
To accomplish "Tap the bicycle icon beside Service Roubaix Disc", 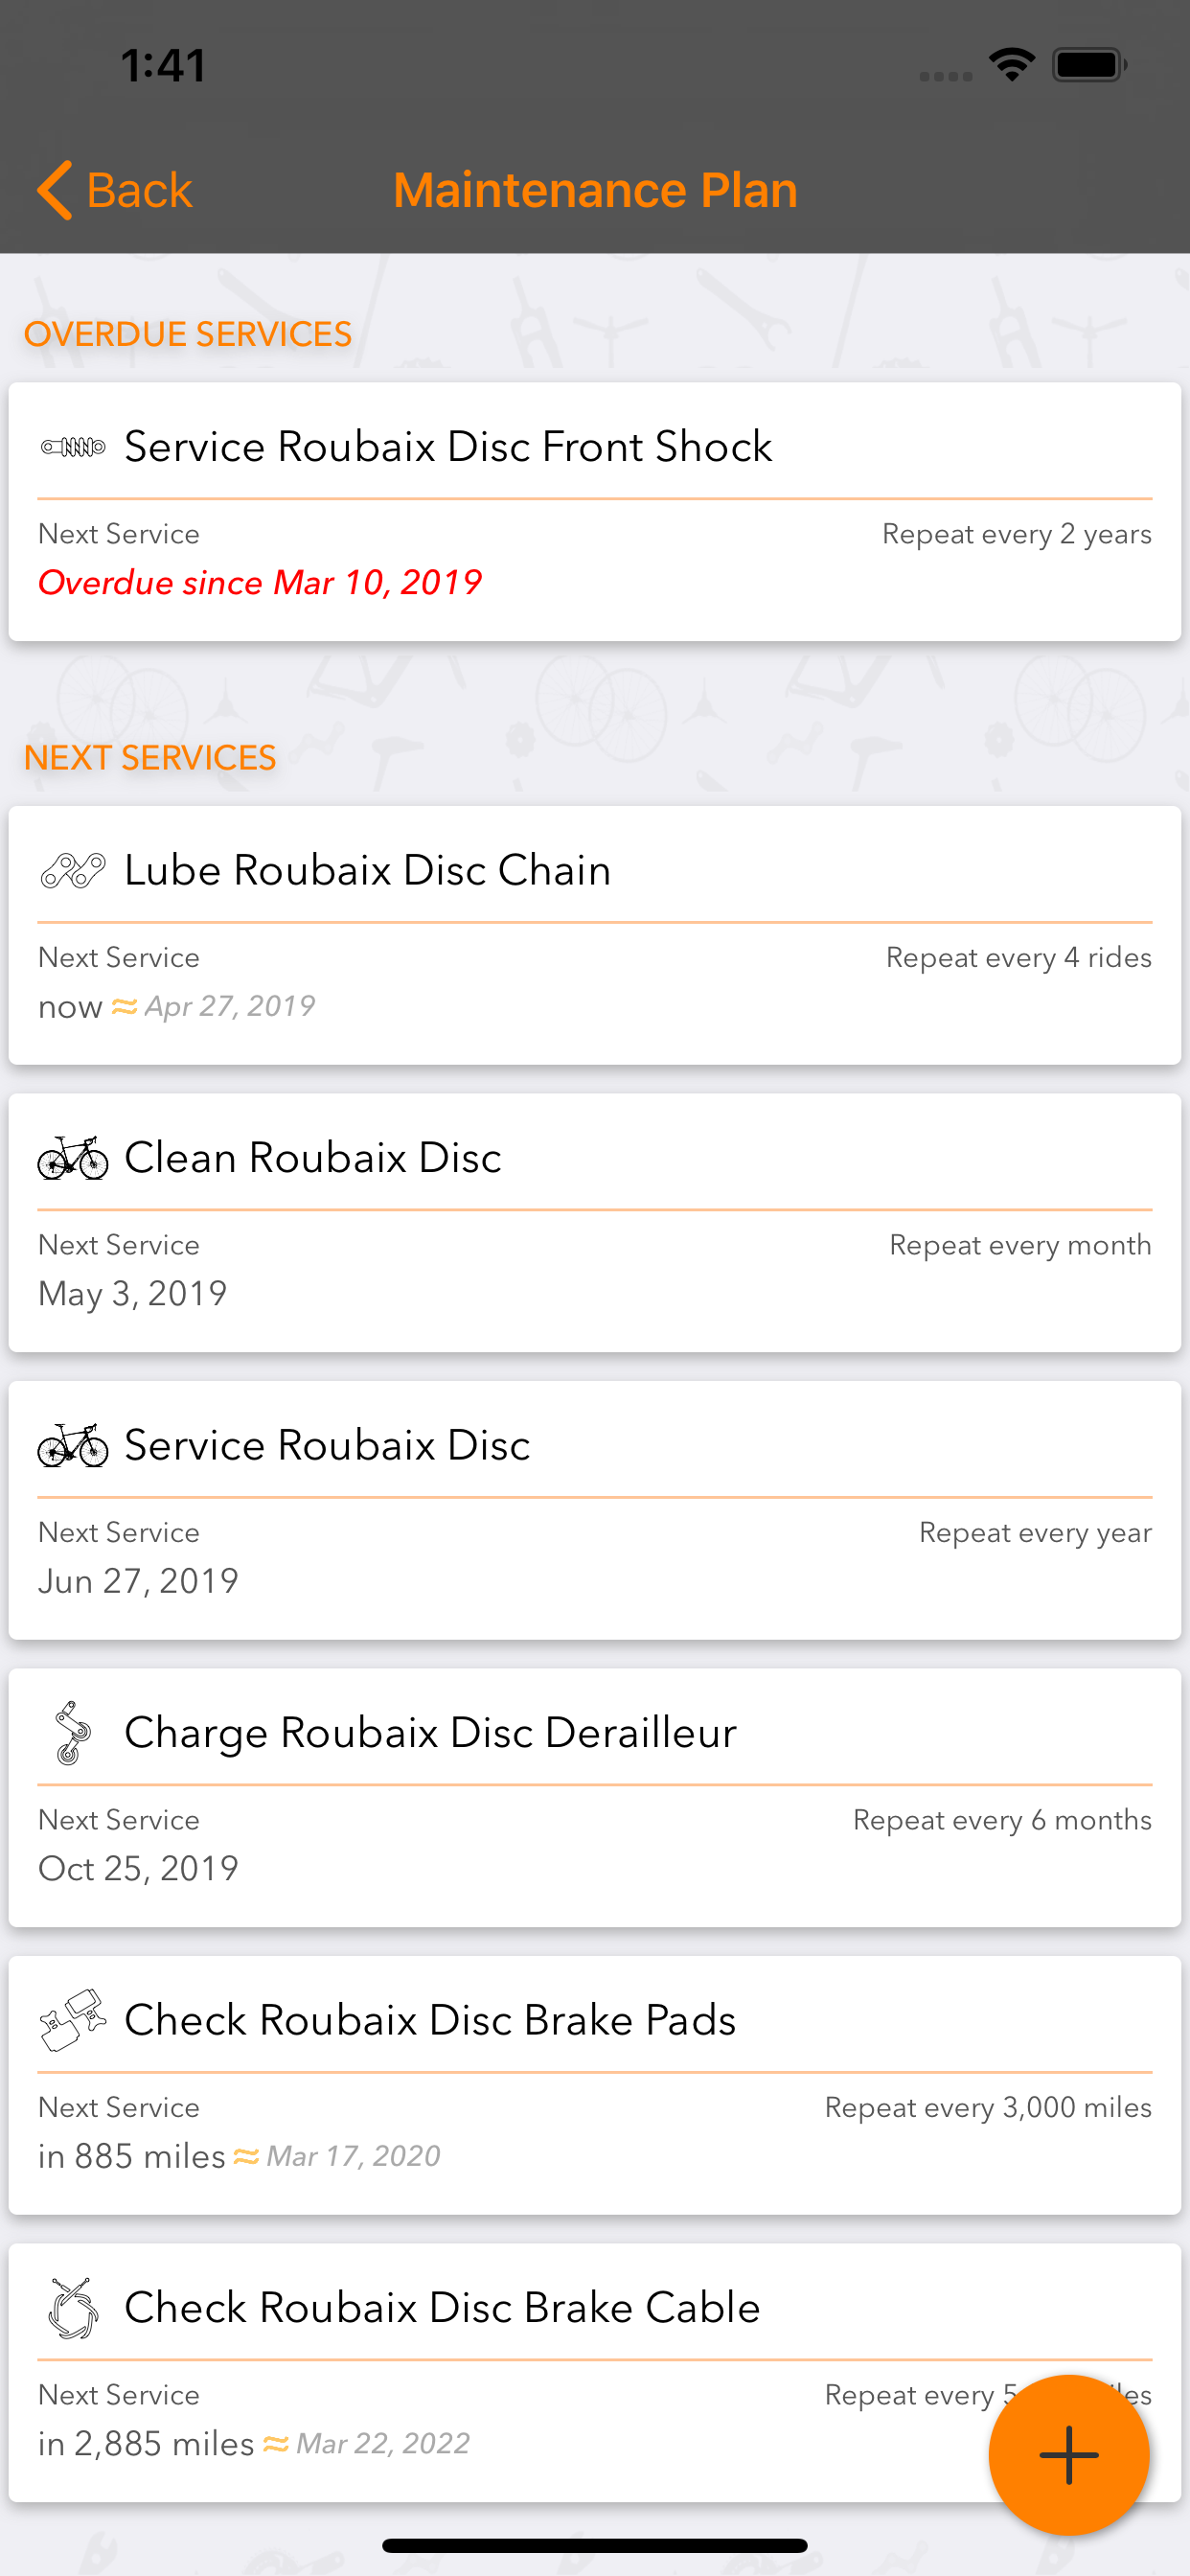I will click(x=73, y=1445).
